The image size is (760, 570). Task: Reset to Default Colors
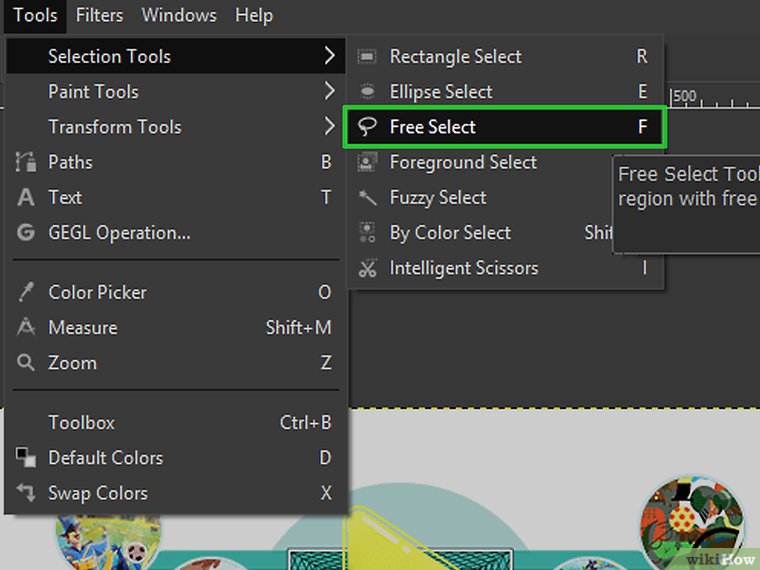tap(105, 458)
